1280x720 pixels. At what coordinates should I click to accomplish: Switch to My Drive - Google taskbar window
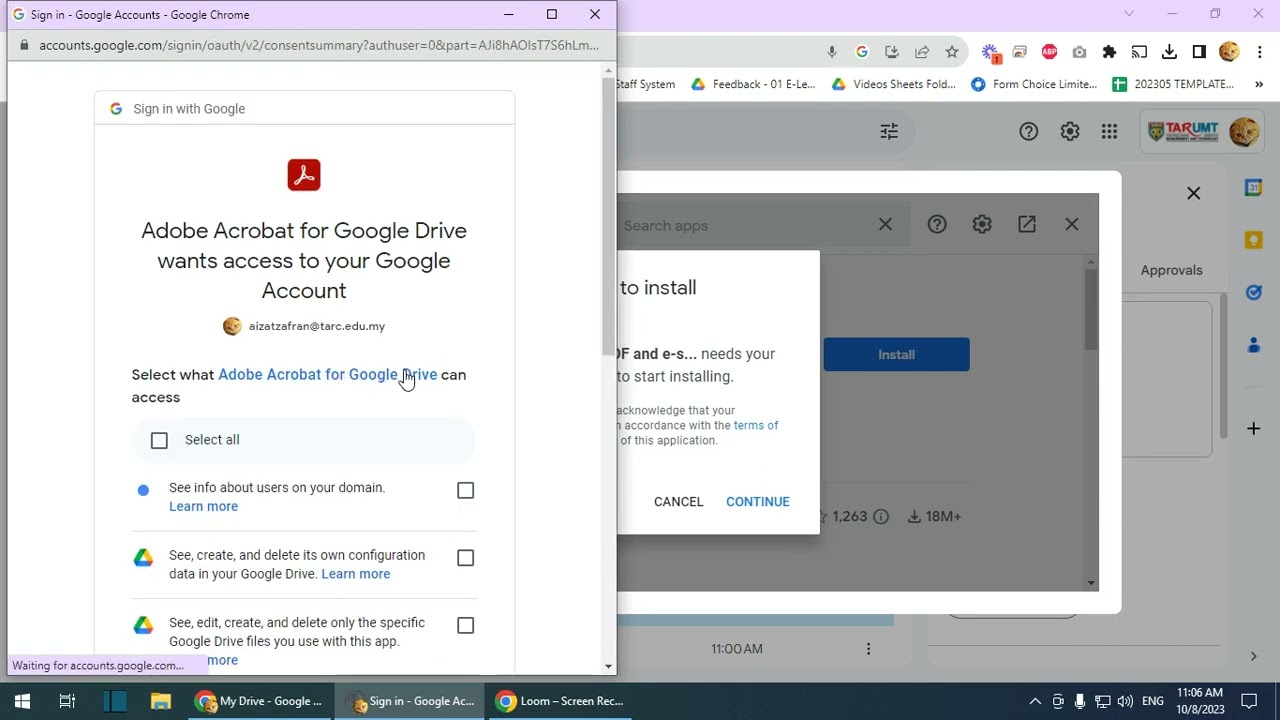pyautogui.click(x=259, y=701)
